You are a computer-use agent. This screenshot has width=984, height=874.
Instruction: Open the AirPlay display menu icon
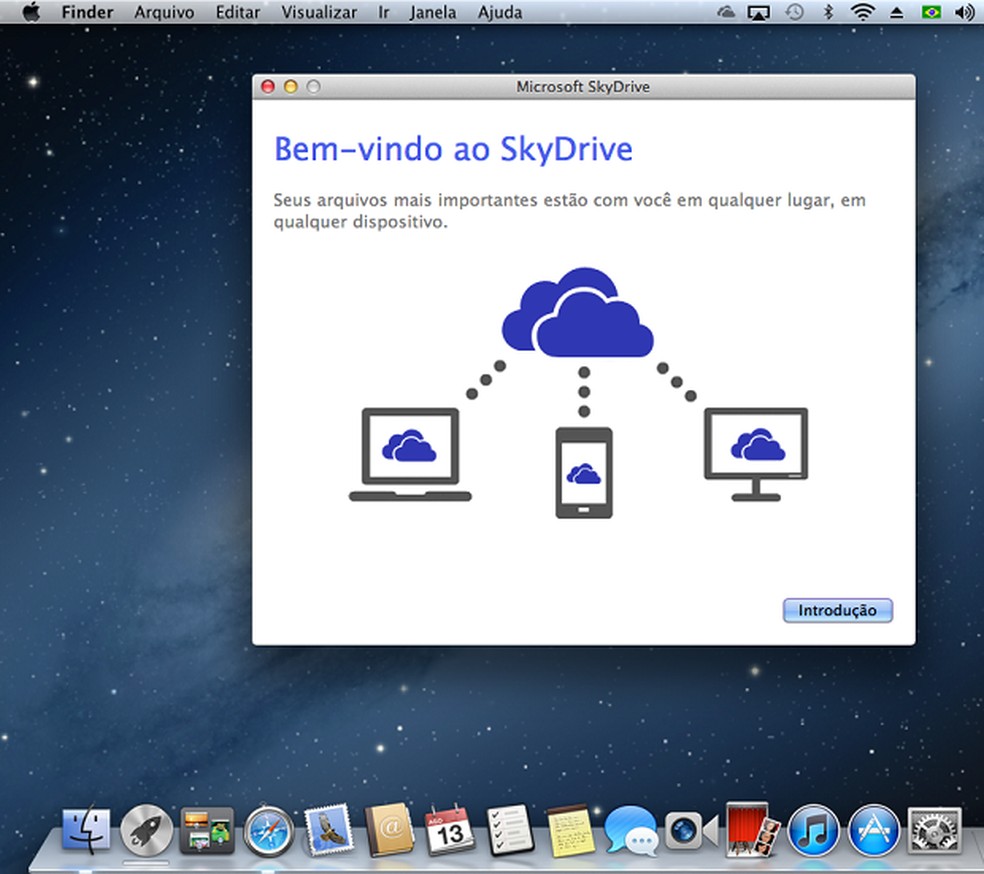click(758, 12)
